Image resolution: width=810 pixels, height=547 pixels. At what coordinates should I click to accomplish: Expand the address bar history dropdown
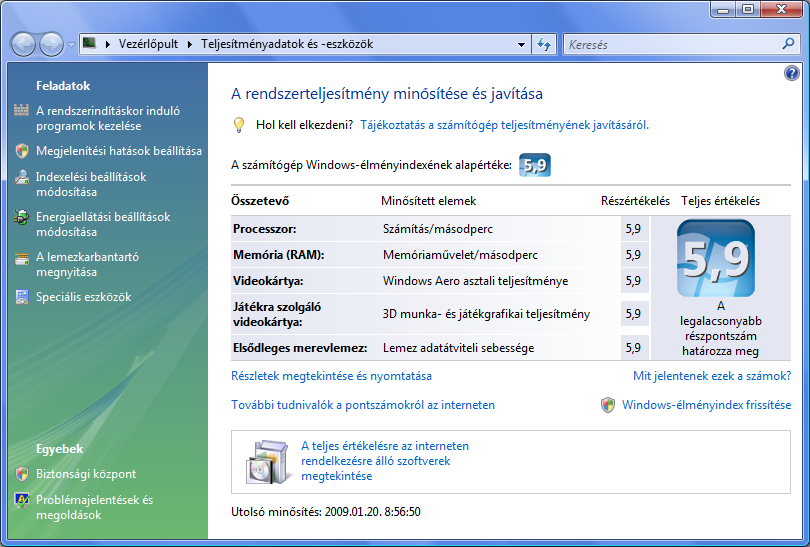pyautogui.click(x=521, y=45)
